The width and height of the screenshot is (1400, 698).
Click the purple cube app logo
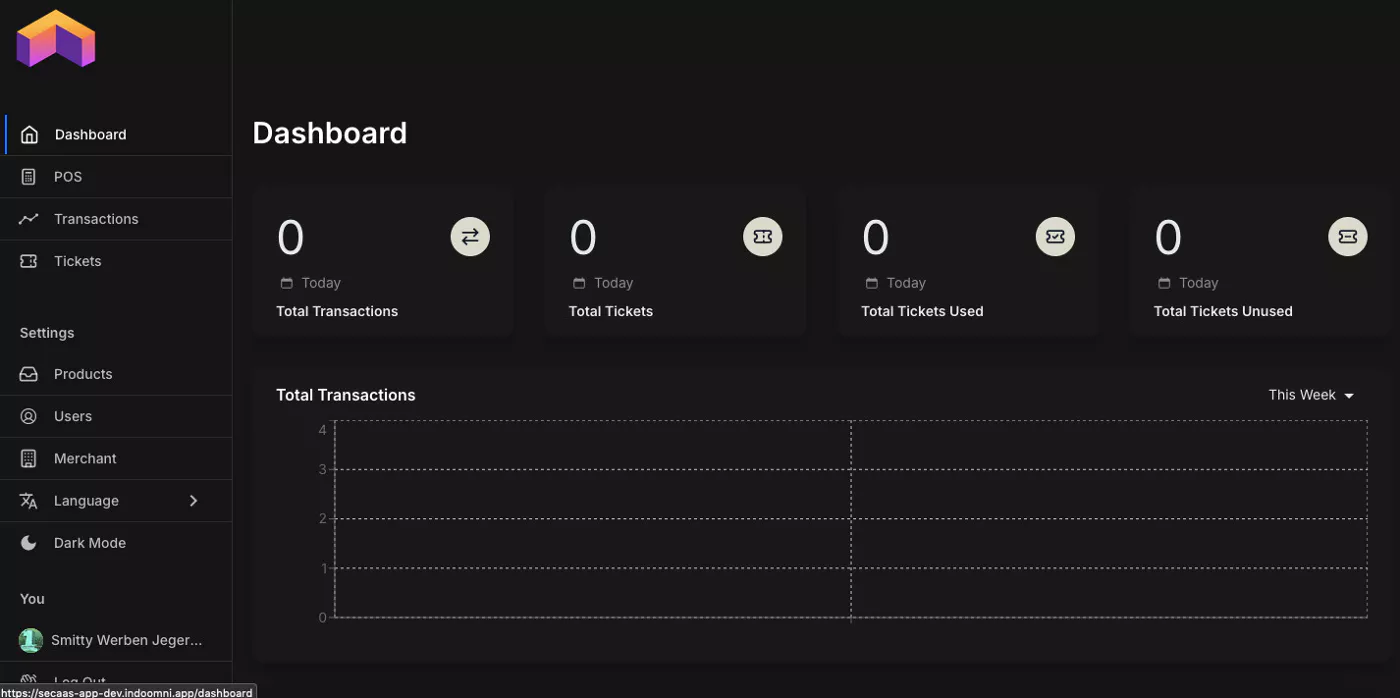[x=56, y=40]
